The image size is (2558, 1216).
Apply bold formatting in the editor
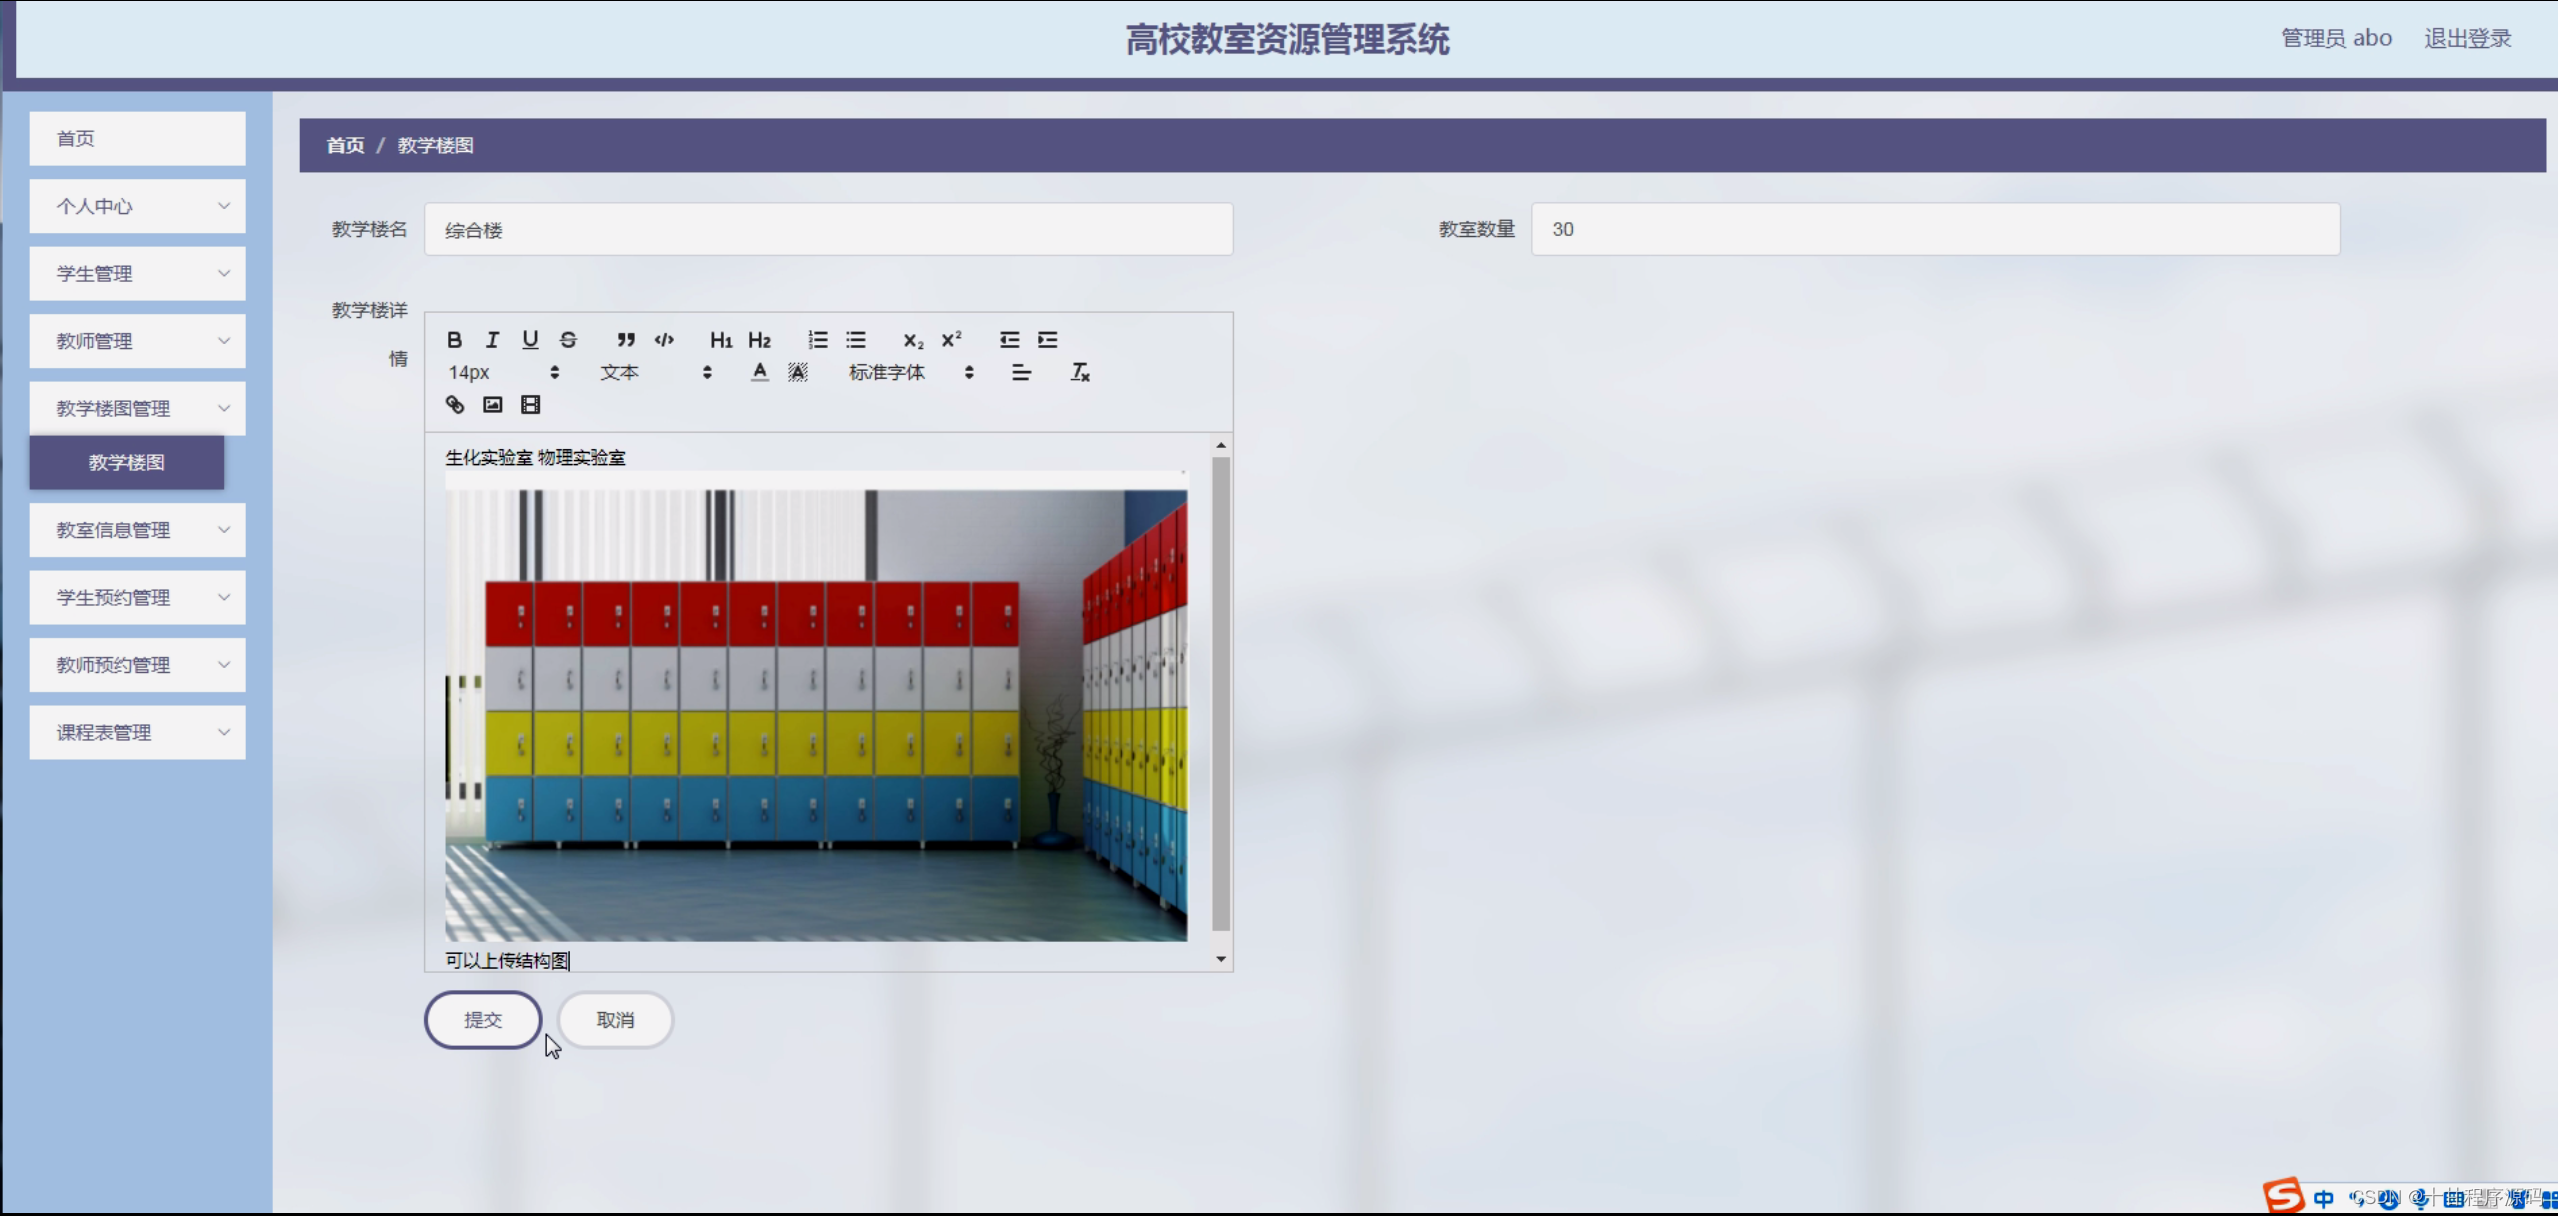pos(454,340)
